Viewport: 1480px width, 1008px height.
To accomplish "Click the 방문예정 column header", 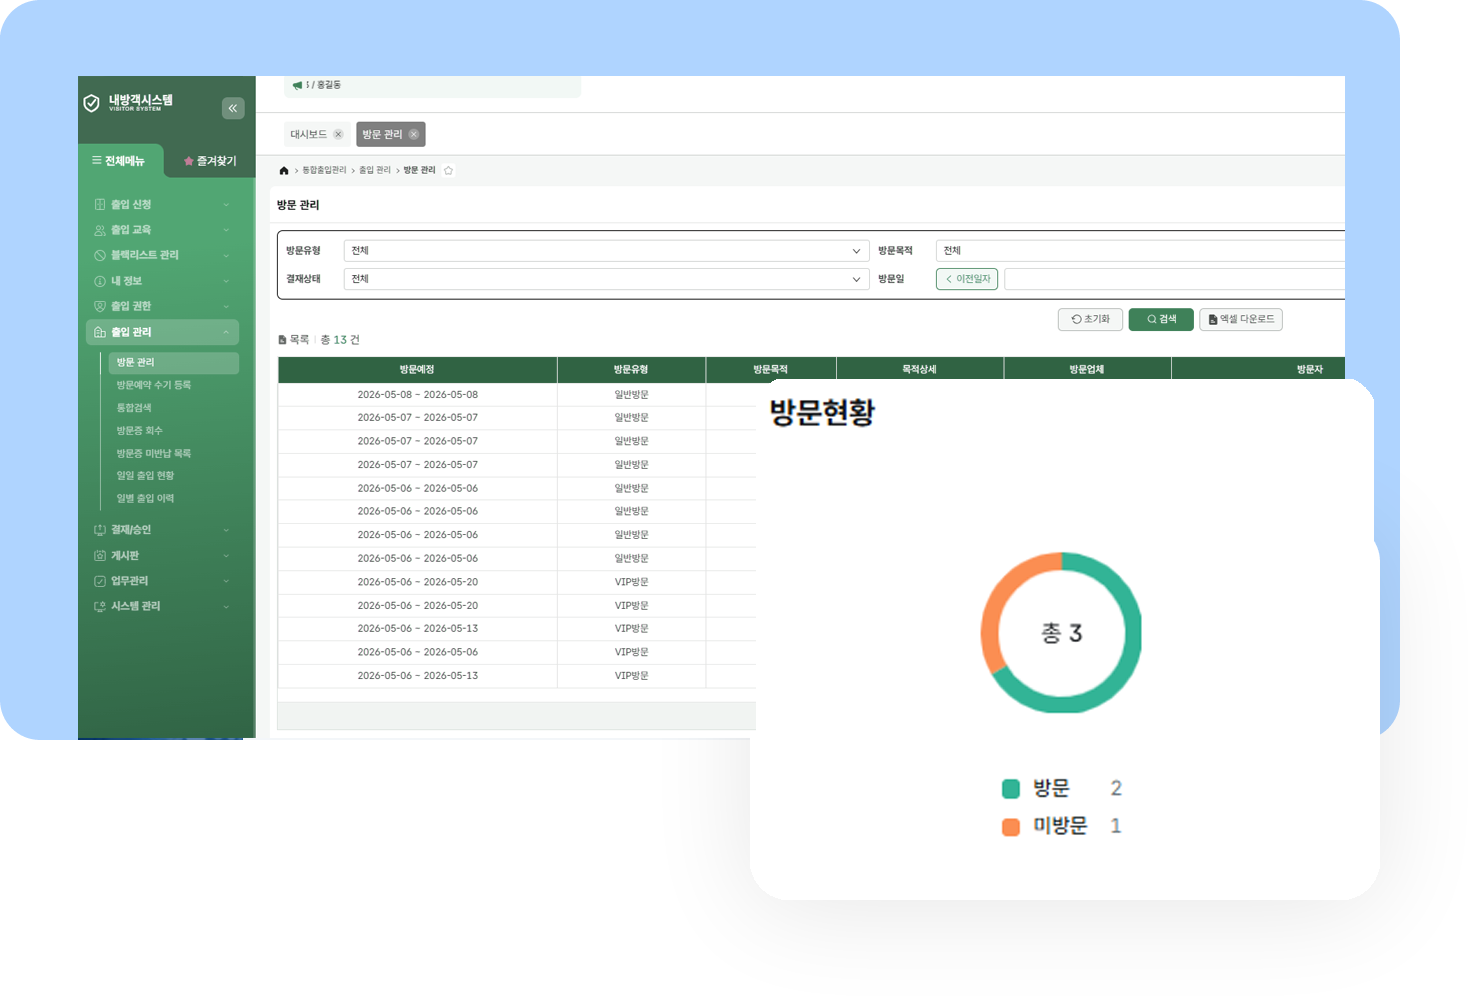I will pyautogui.click(x=417, y=370).
